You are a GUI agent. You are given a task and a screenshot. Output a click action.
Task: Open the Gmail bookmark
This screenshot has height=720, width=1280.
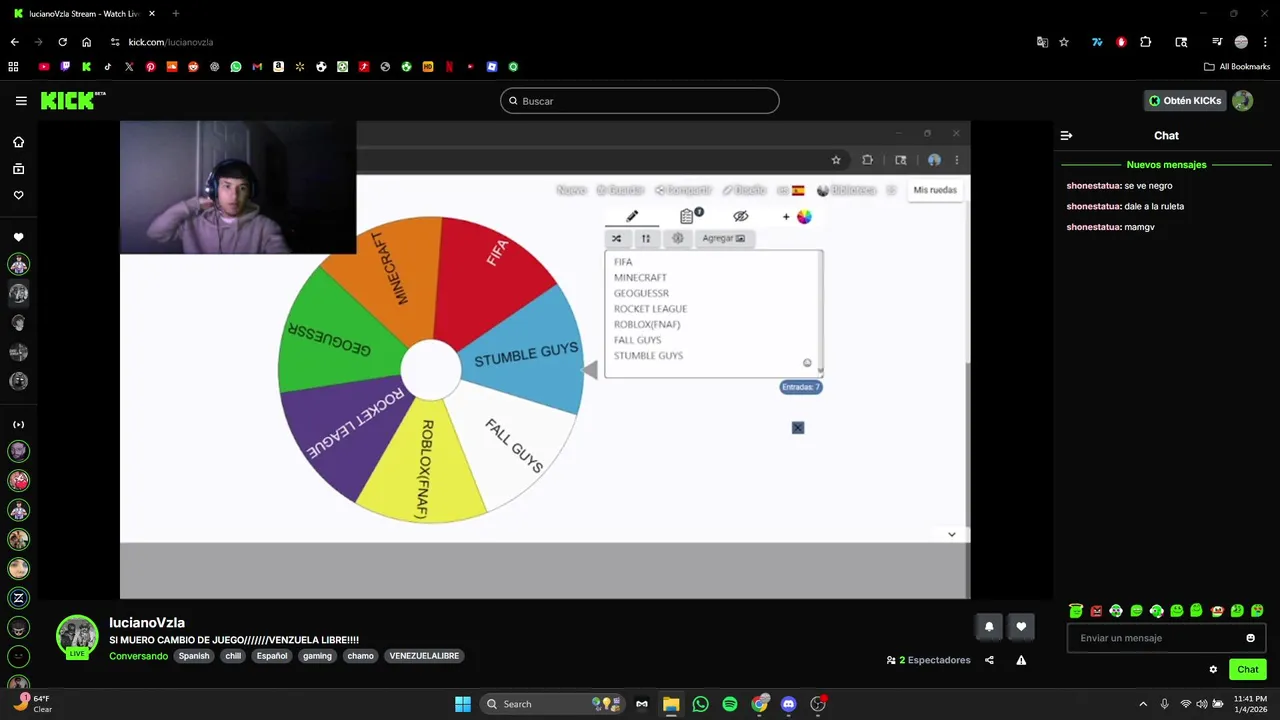[257, 67]
